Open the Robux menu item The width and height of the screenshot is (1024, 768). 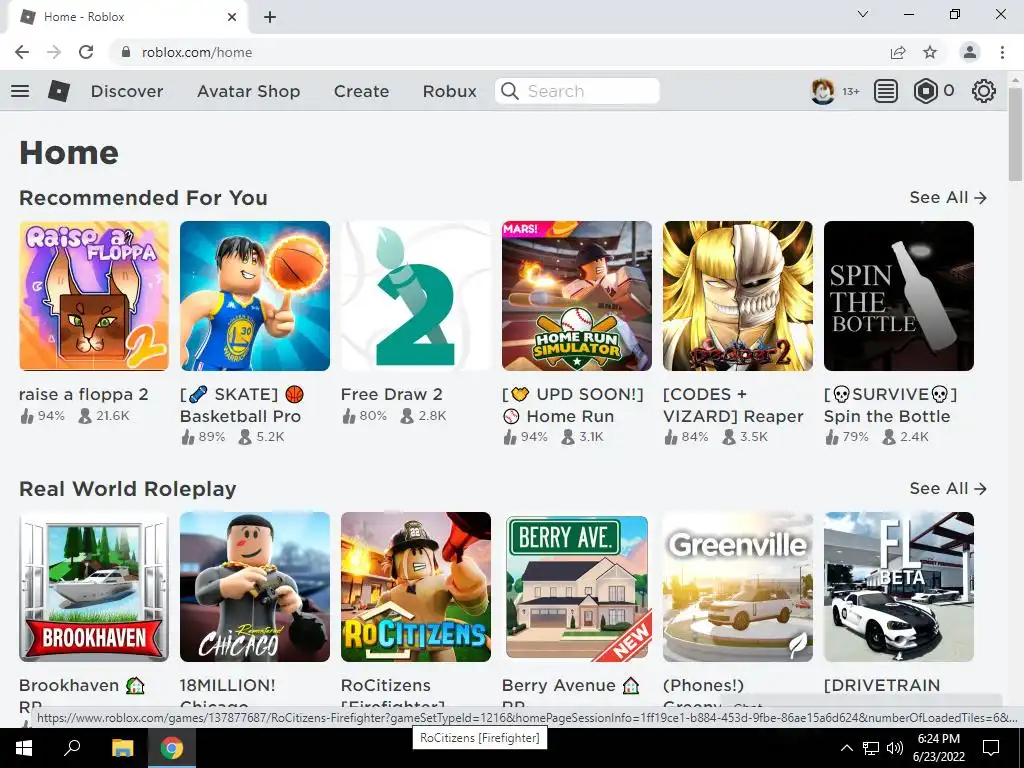coord(449,91)
